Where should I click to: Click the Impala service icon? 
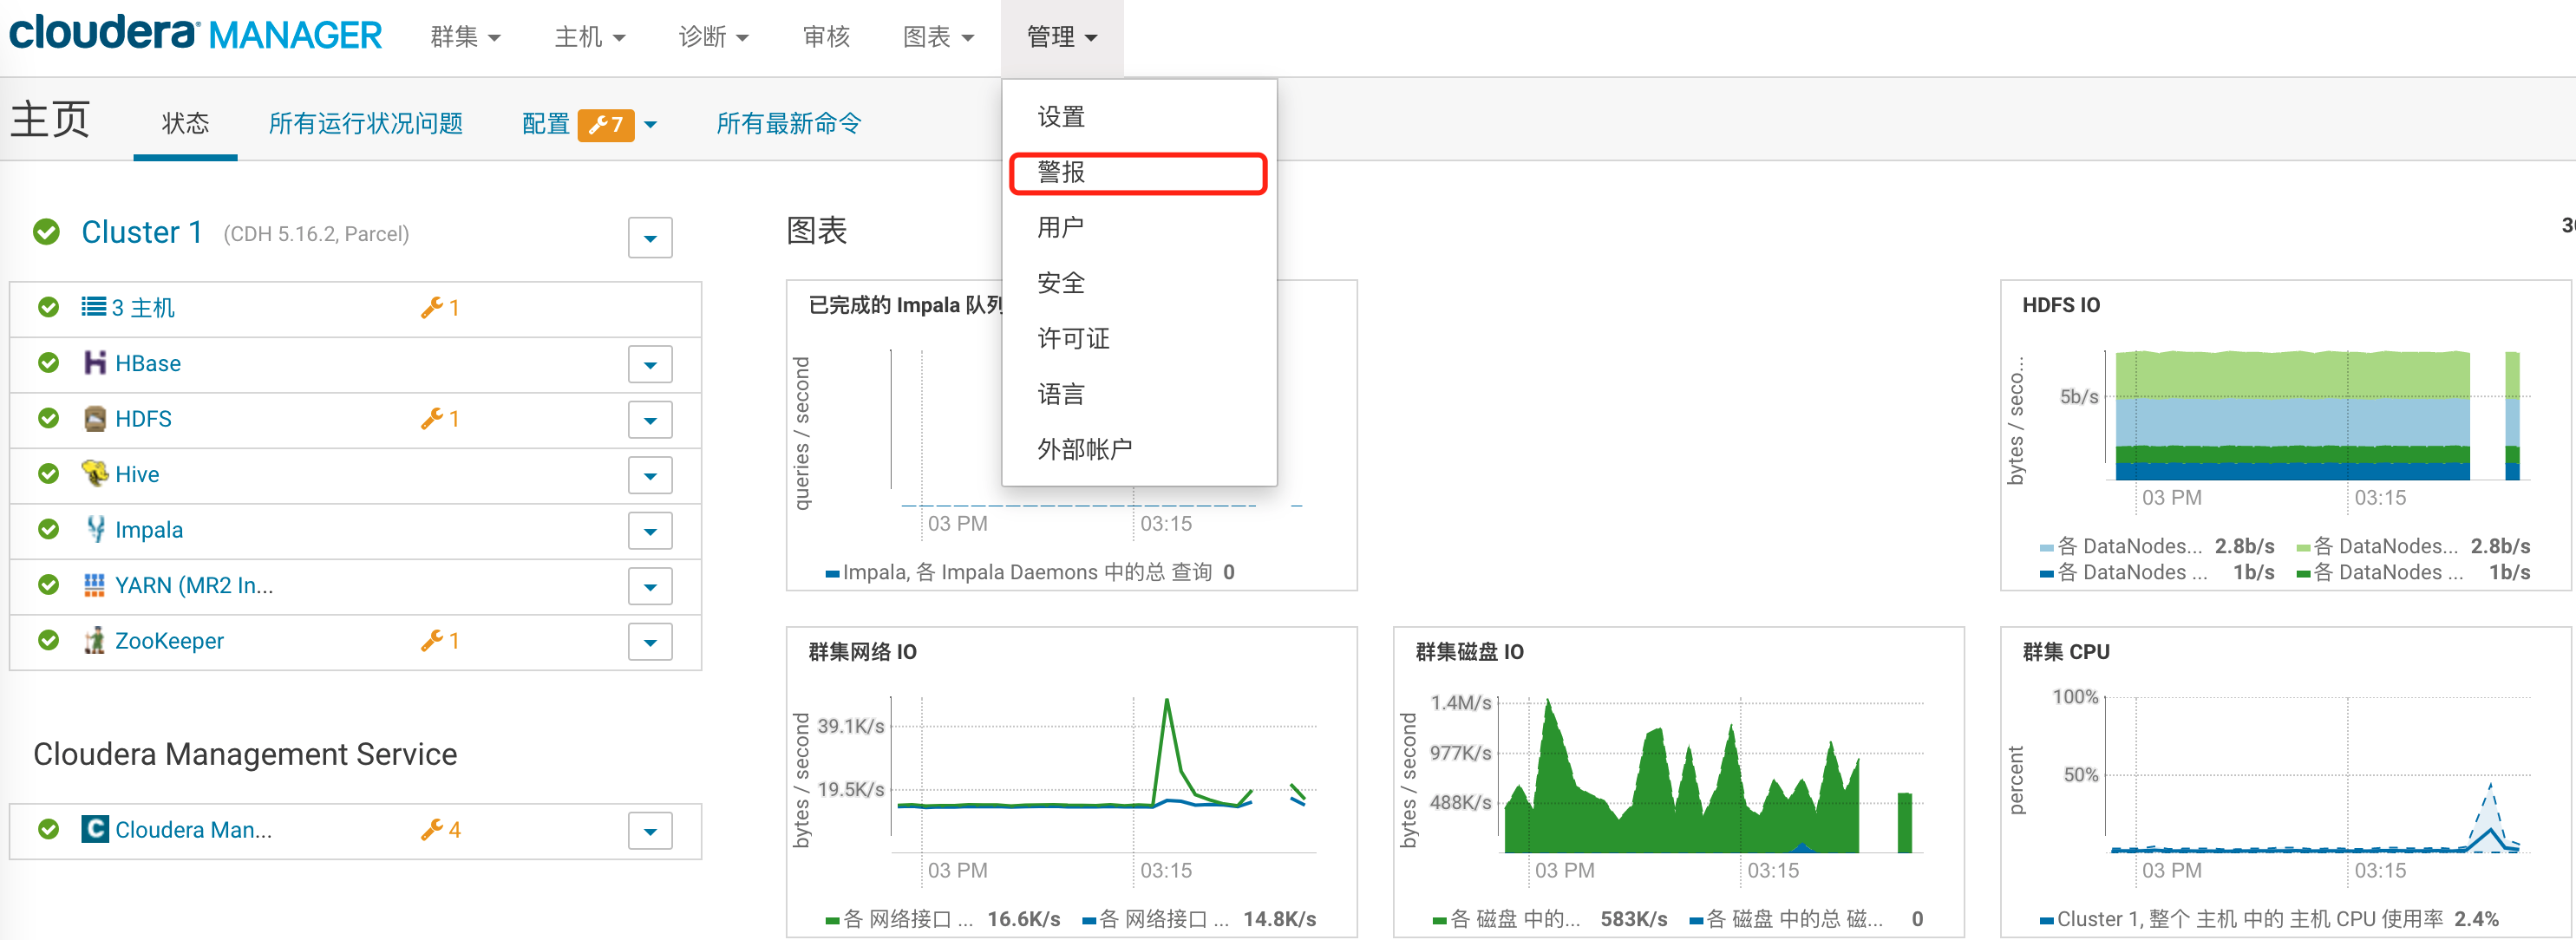94,529
